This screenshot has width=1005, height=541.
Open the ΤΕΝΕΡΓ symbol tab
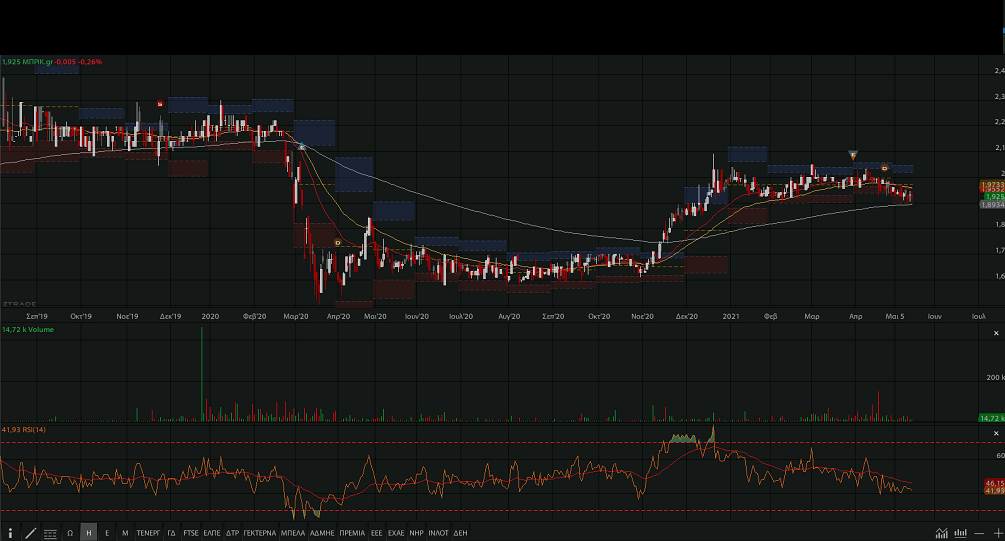[x=148, y=533]
